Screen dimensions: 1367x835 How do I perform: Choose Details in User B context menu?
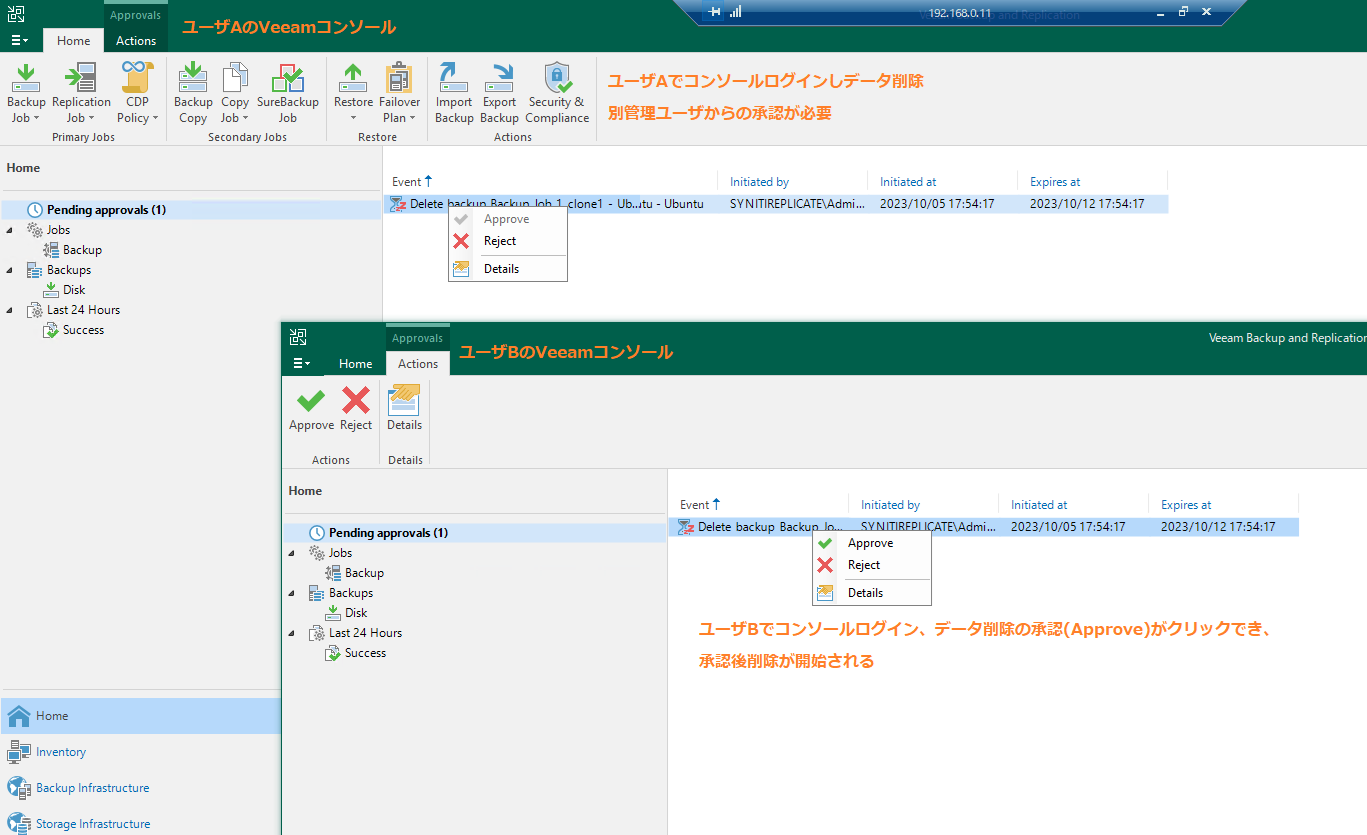[x=872, y=593]
